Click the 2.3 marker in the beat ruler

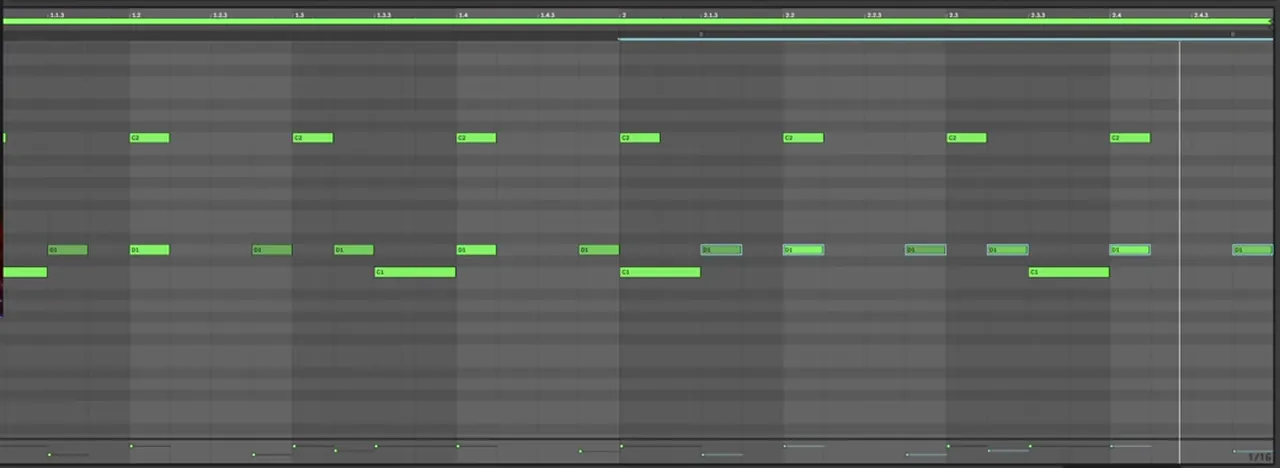point(953,15)
